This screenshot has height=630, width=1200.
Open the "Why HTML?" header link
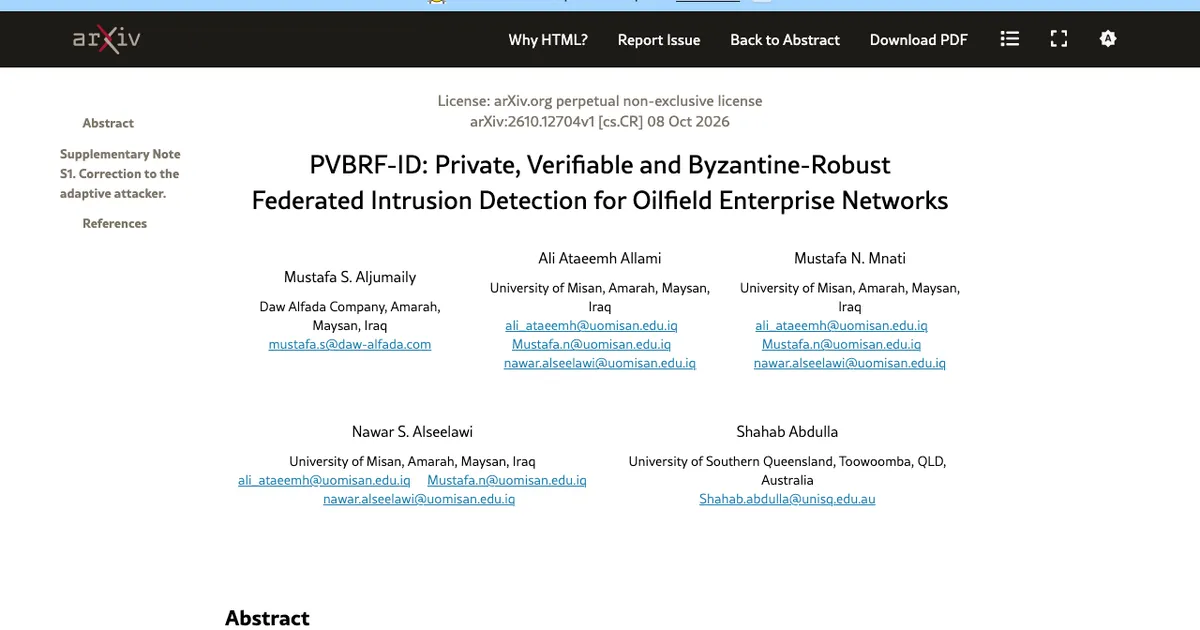[548, 40]
